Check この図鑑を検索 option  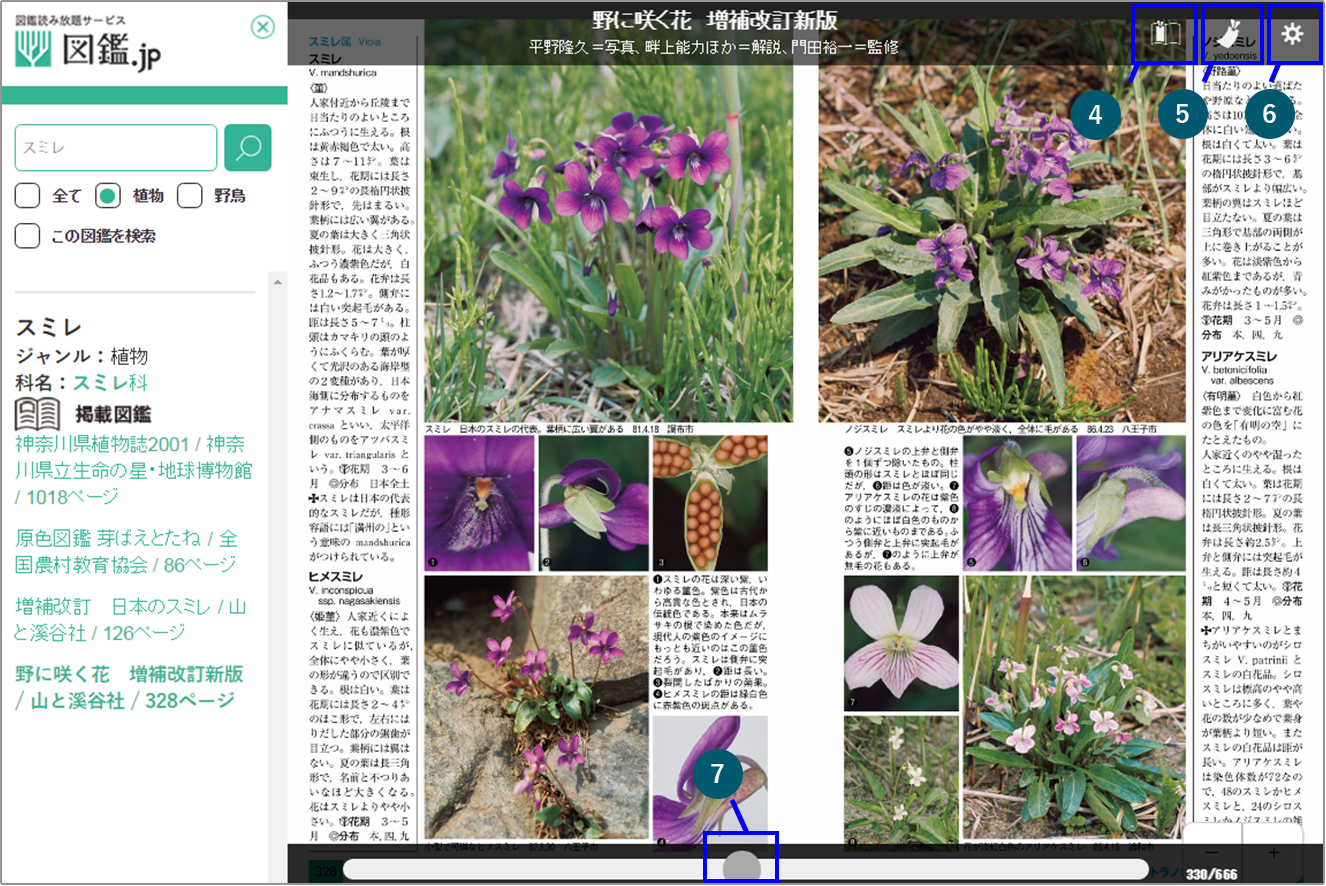pyautogui.click(x=28, y=236)
